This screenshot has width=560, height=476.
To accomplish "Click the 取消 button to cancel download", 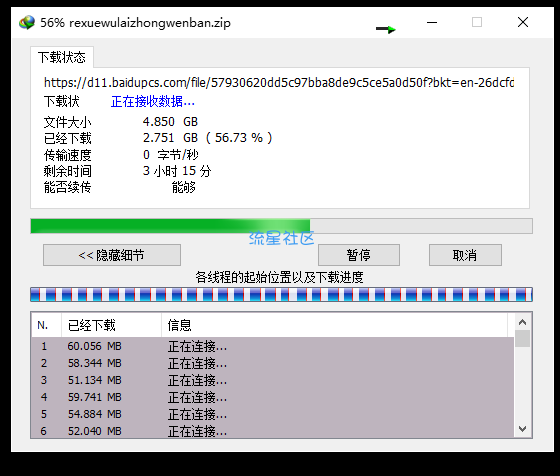I will pyautogui.click(x=465, y=255).
